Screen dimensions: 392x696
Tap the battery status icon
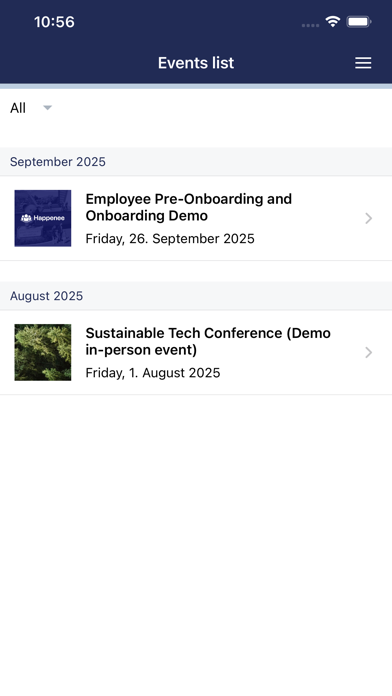coord(359,21)
